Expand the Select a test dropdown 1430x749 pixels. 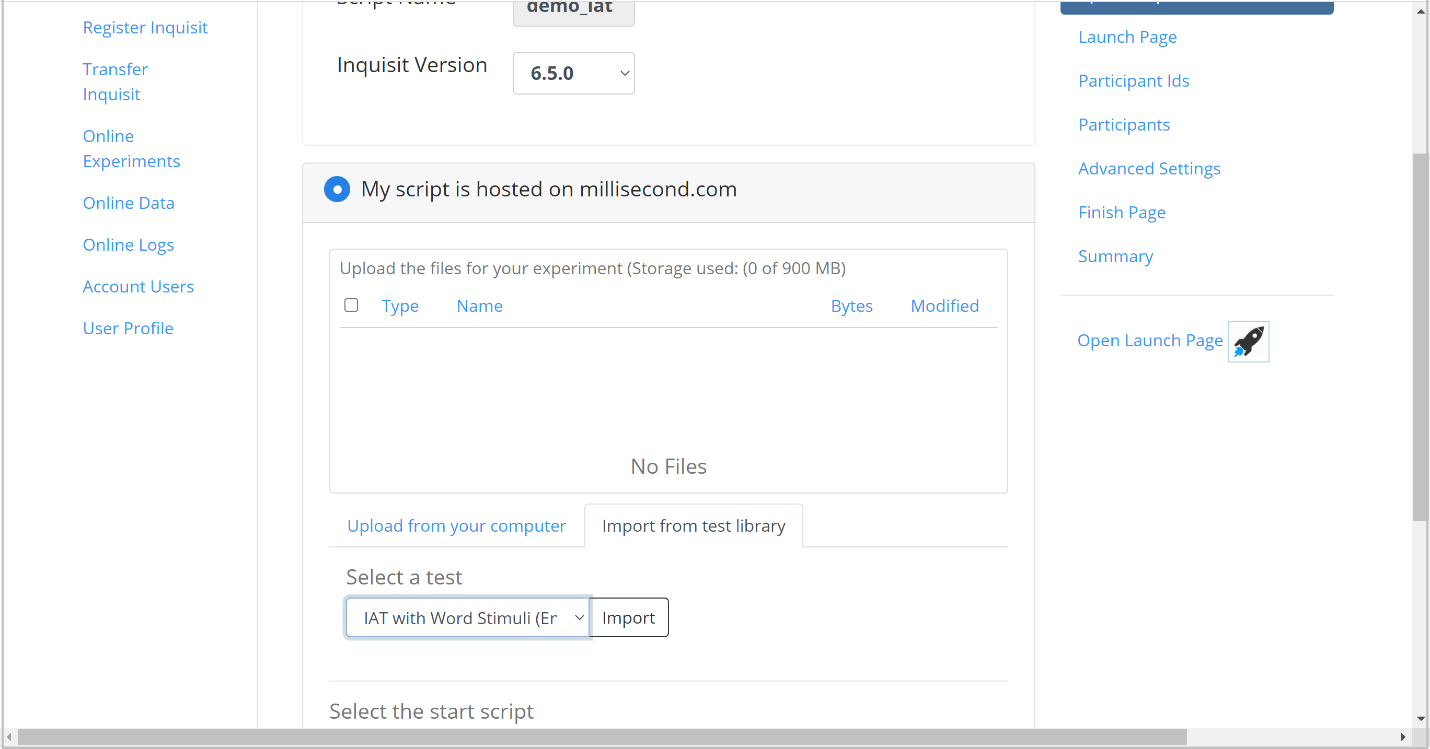(x=468, y=618)
